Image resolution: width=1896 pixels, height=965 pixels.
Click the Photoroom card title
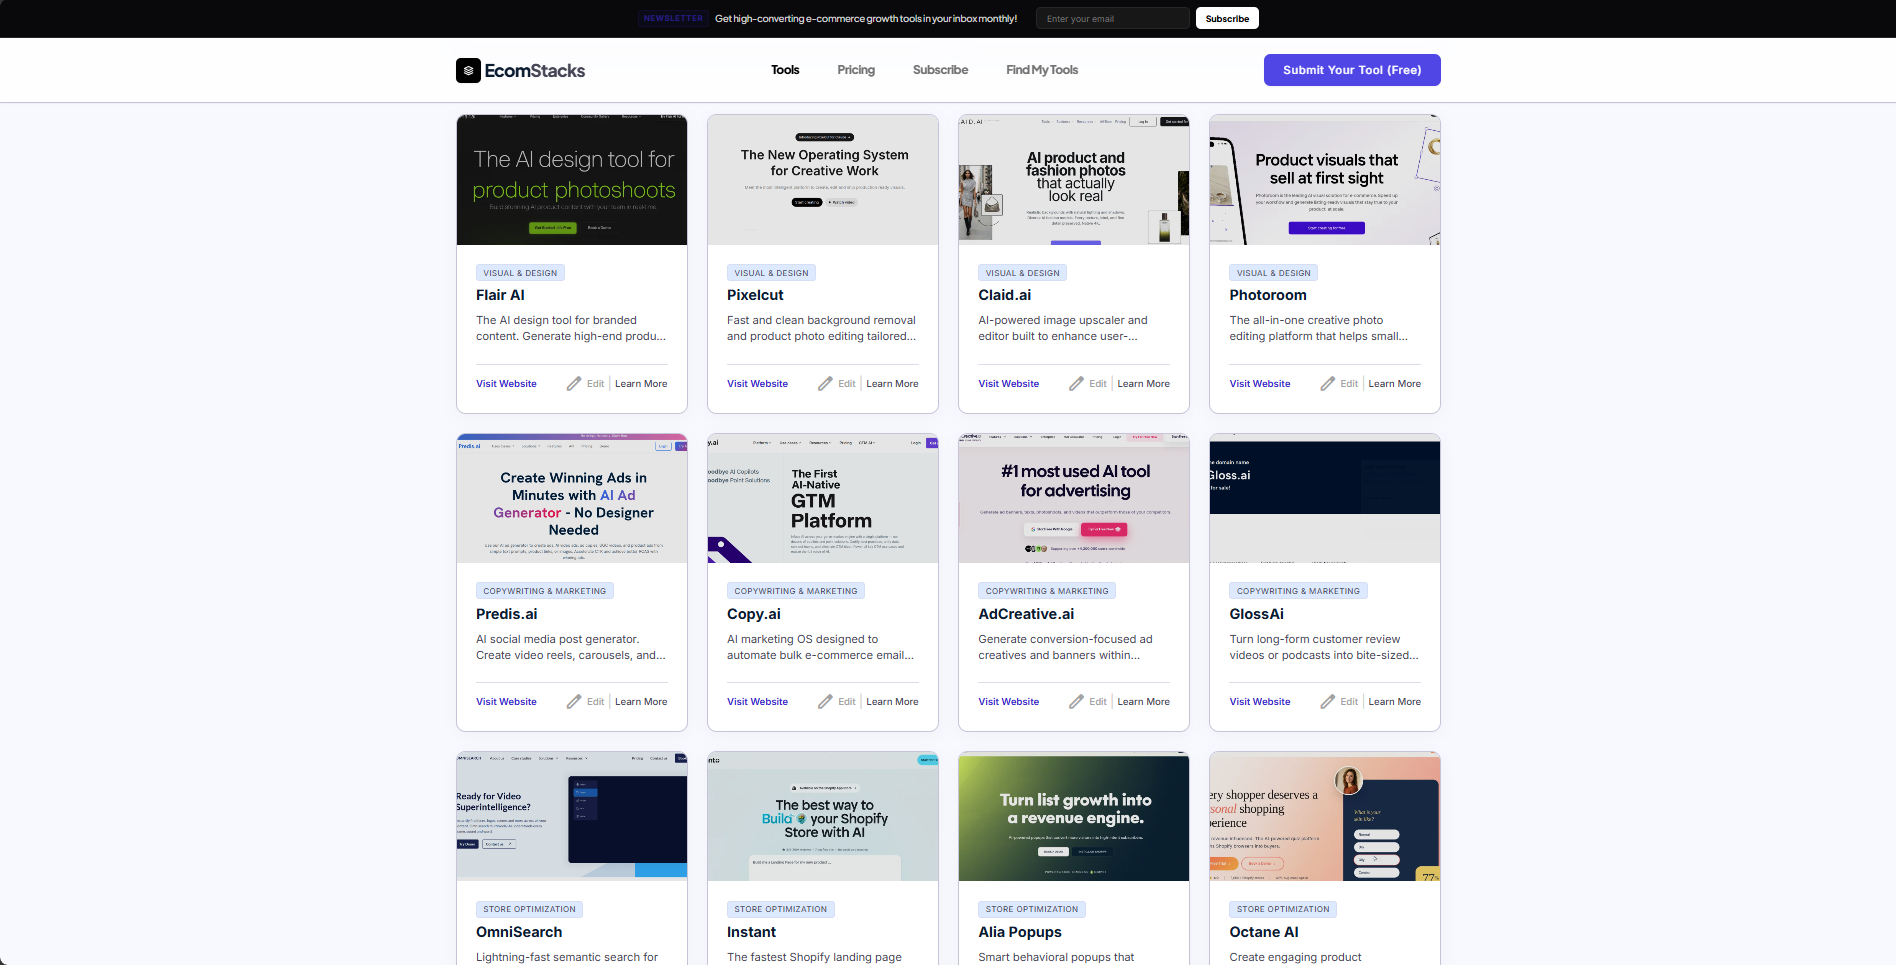coord(1268,295)
